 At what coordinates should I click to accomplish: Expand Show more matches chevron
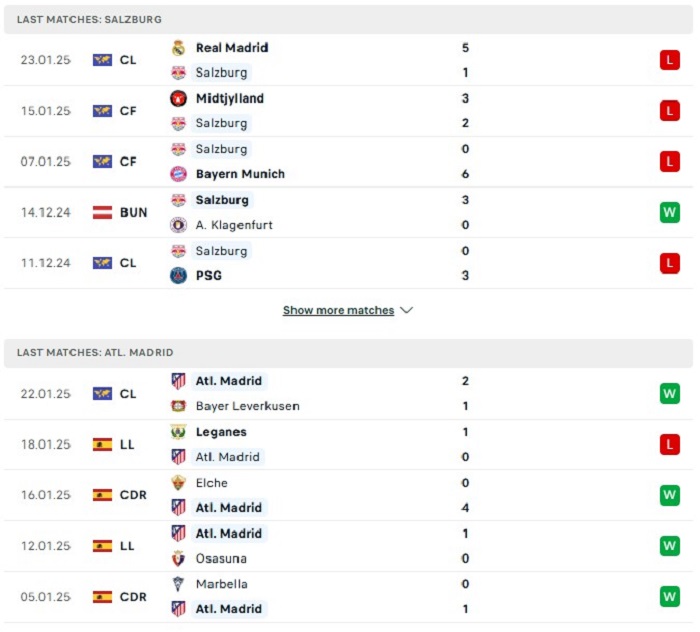point(406,310)
